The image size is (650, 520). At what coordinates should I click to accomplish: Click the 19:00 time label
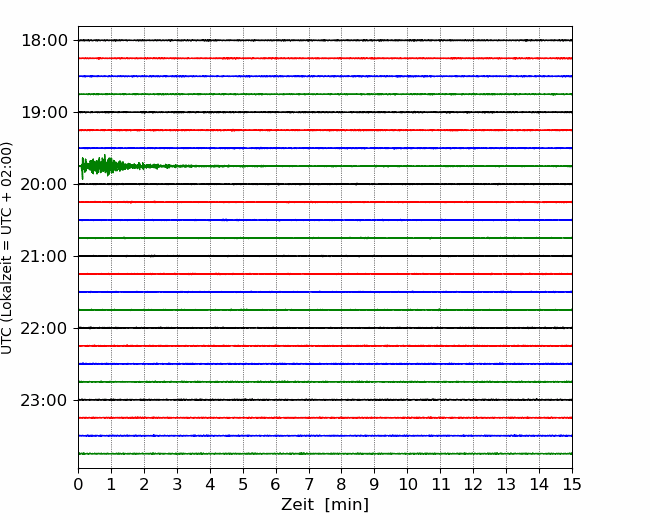pyautogui.click(x=44, y=112)
